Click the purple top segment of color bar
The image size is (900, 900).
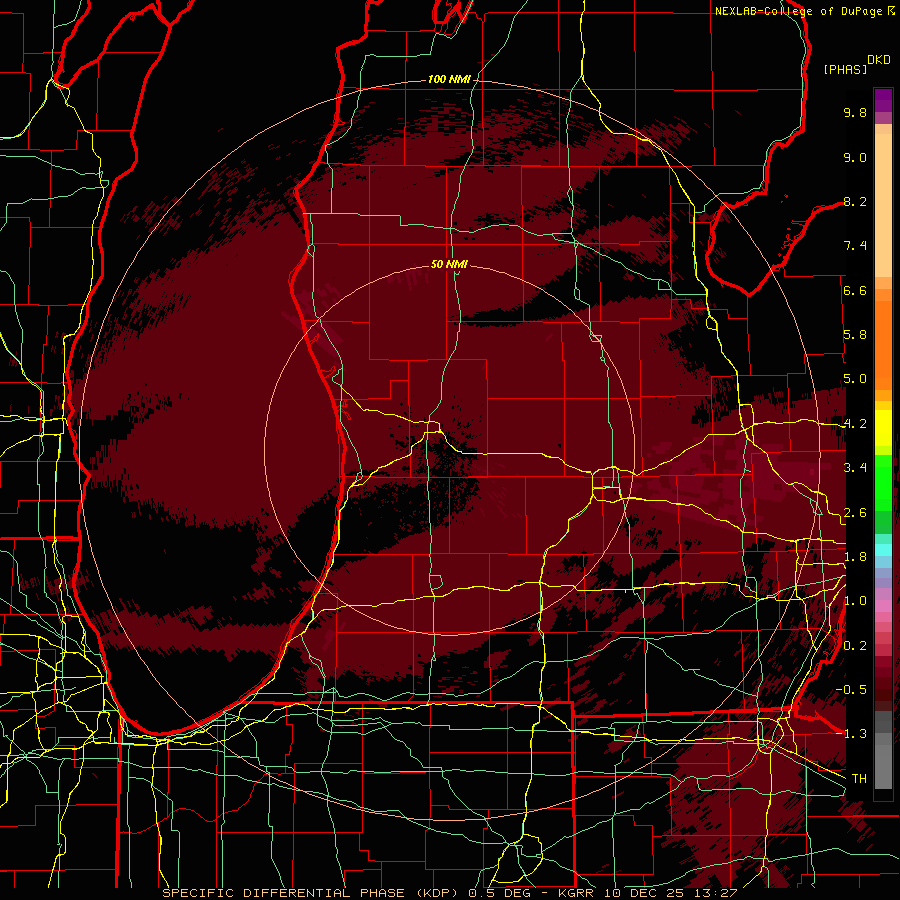883,100
